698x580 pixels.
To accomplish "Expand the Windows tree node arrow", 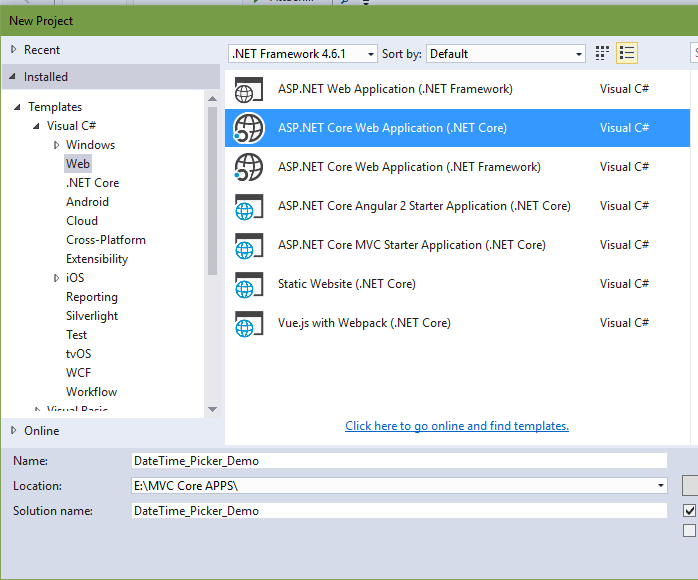I will (56, 145).
